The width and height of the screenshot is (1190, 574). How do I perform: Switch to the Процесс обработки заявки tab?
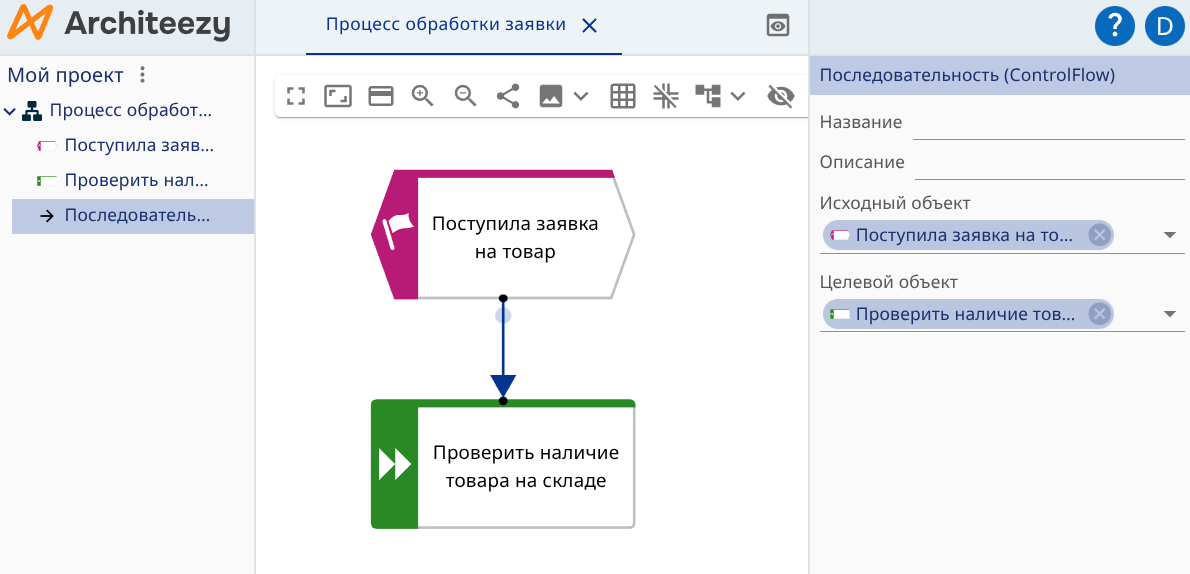445,25
